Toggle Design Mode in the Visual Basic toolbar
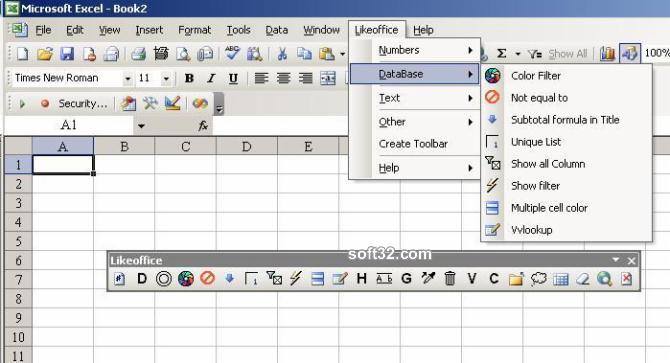 (172, 103)
